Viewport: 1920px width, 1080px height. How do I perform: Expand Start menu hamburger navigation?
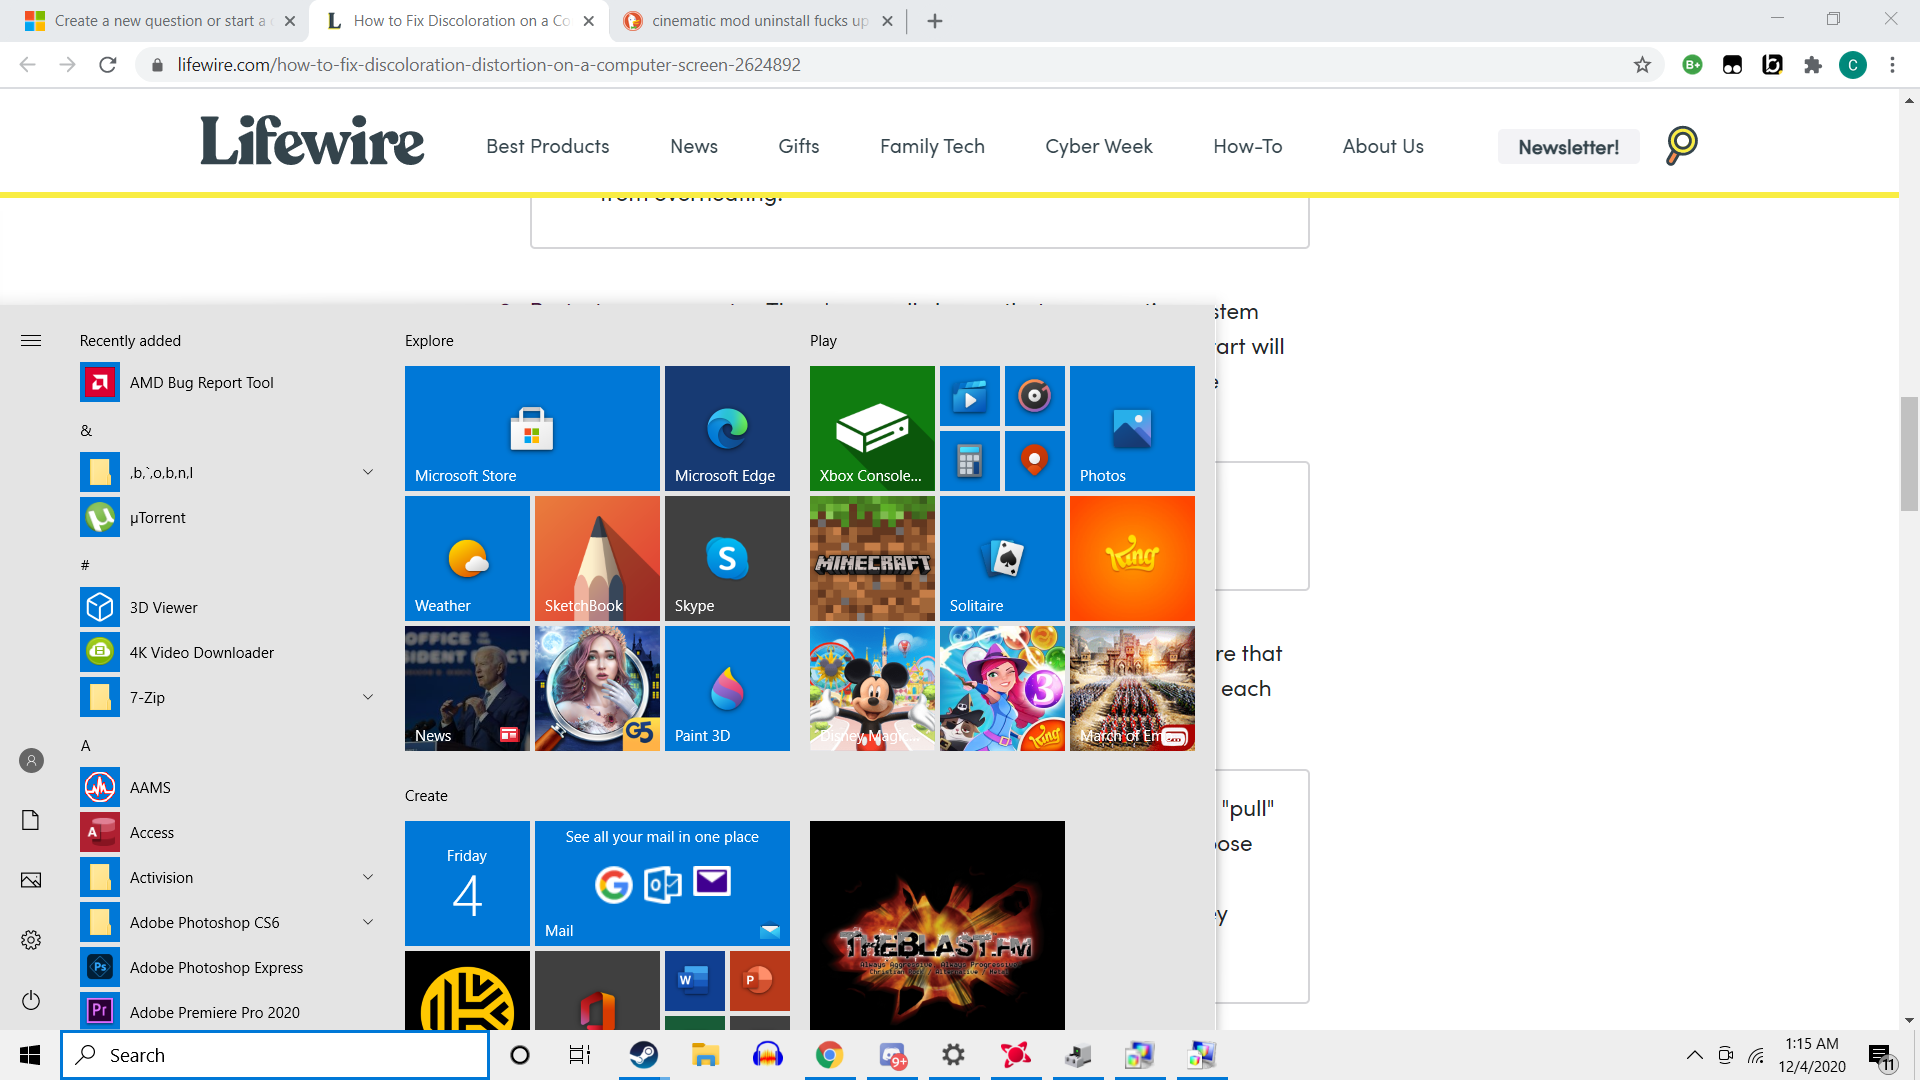[31, 341]
